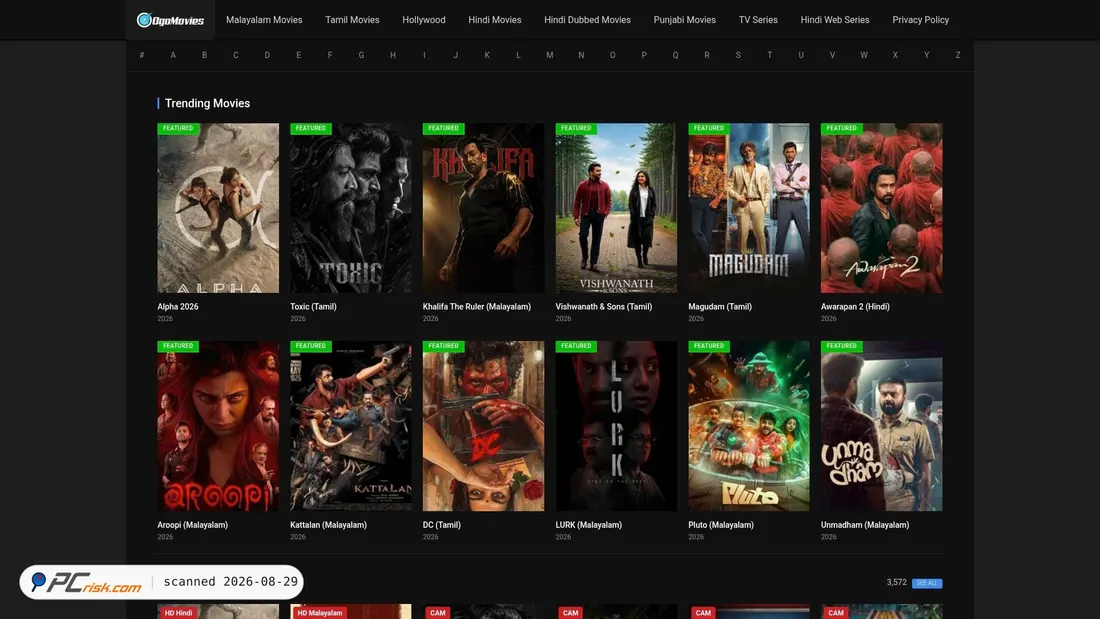The height and width of the screenshot is (619, 1100).
Task: Filter movies by letter E
Action: [299, 55]
